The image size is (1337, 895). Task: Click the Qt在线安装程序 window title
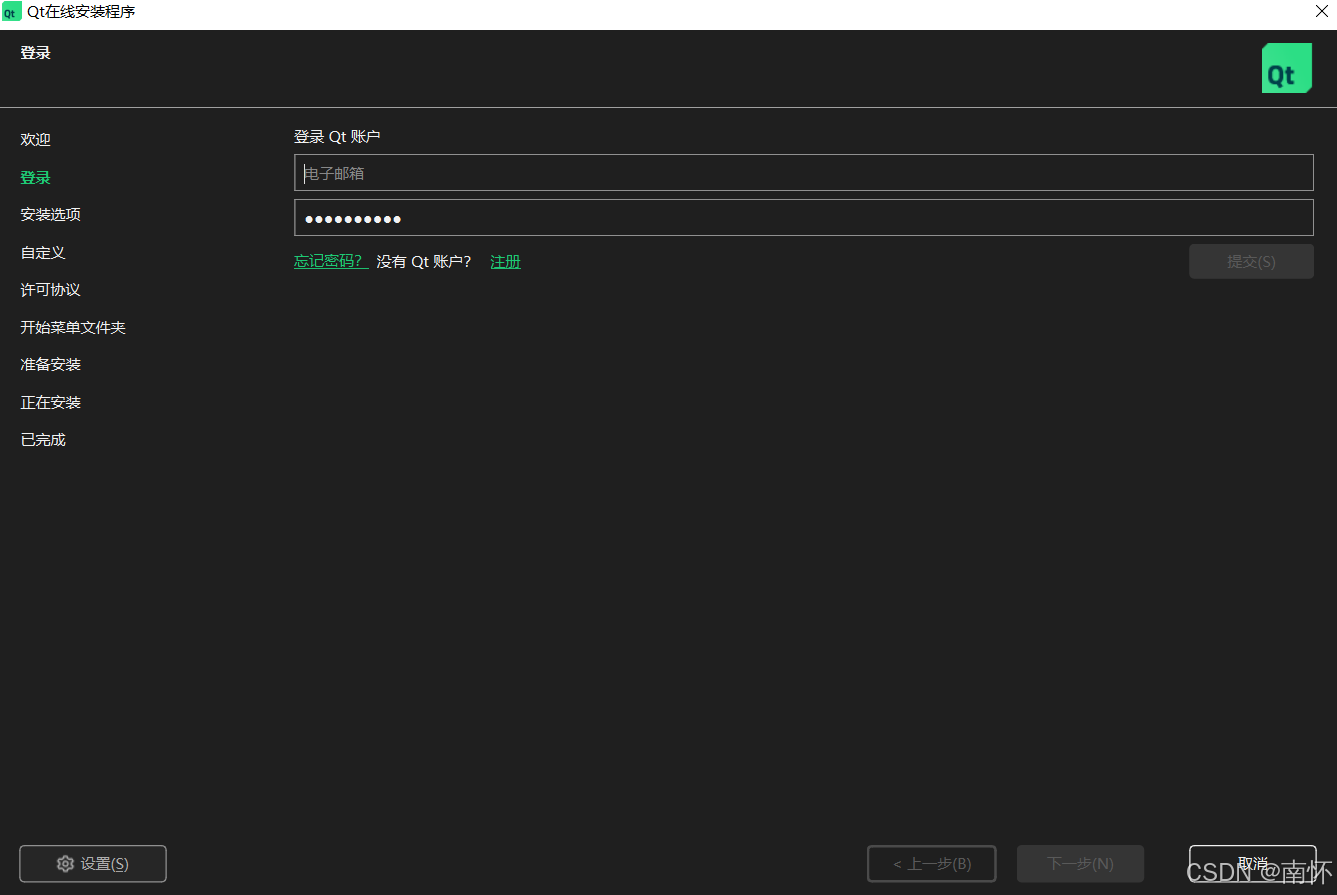tap(81, 12)
